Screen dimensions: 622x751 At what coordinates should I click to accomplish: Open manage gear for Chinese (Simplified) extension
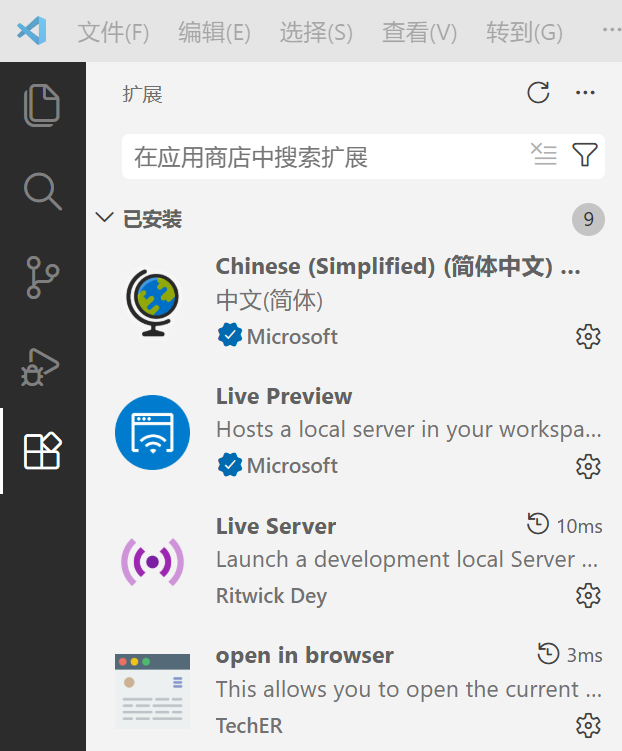(588, 337)
